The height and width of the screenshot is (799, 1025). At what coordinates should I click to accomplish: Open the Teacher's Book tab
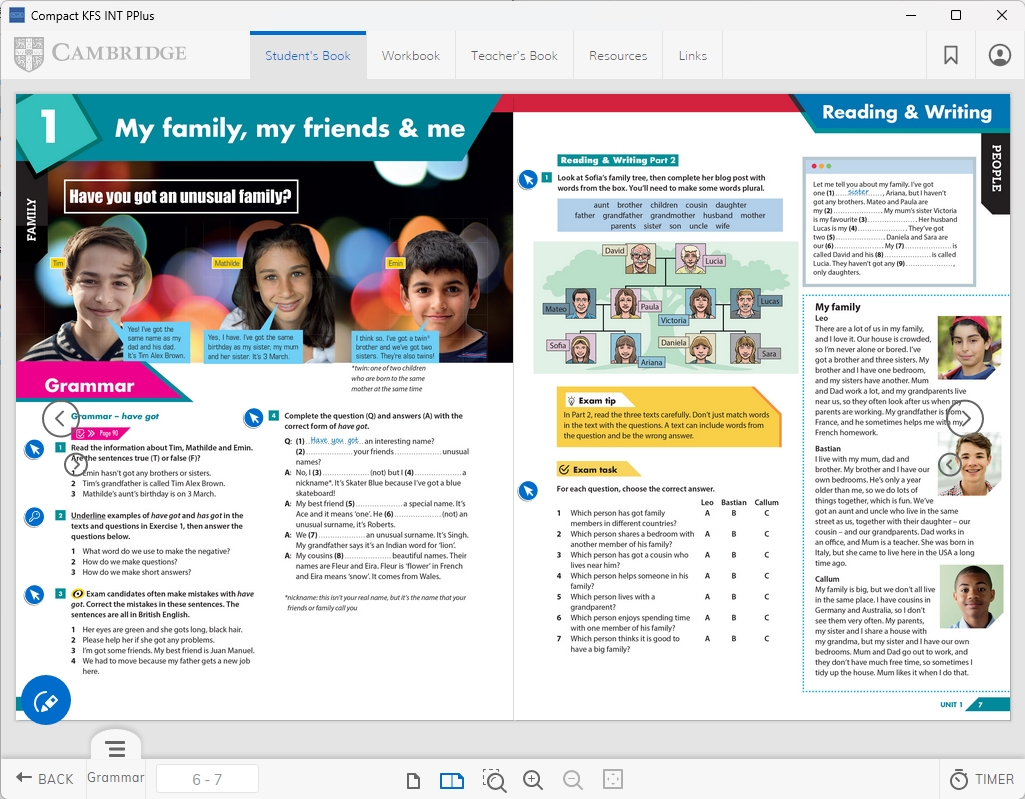(x=514, y=56)
